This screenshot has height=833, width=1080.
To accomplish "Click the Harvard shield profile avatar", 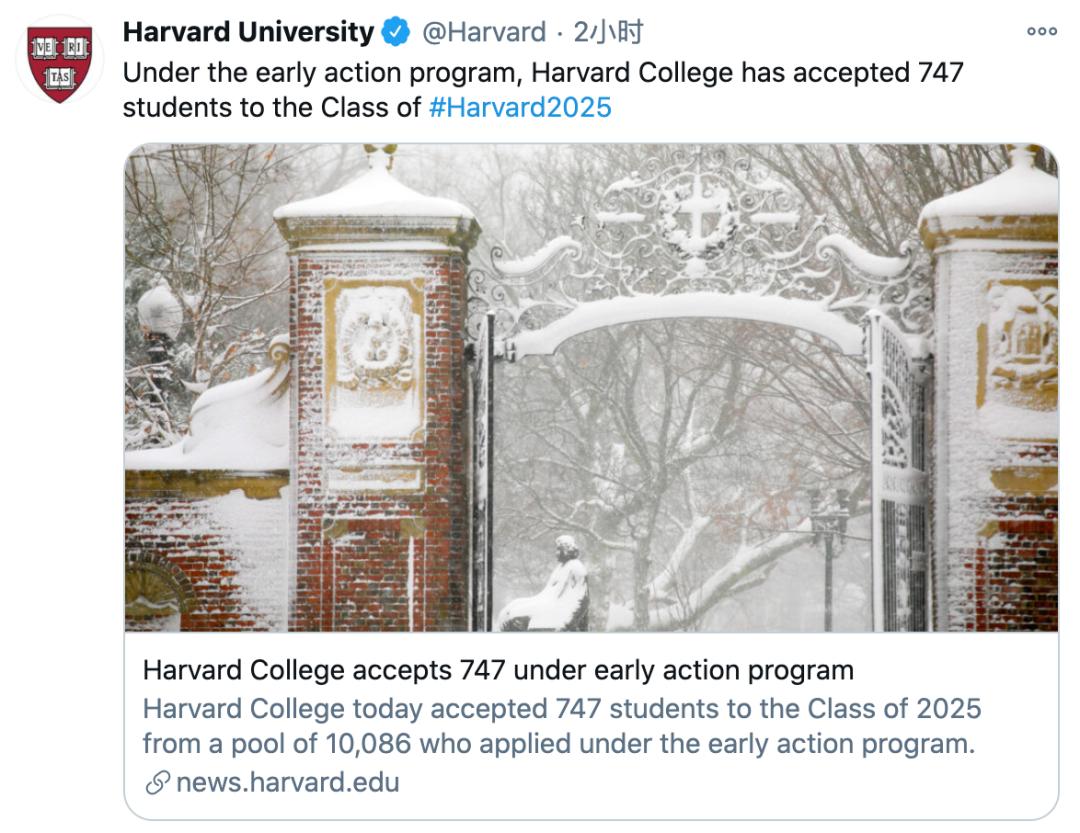I will [x=60, y=62].
